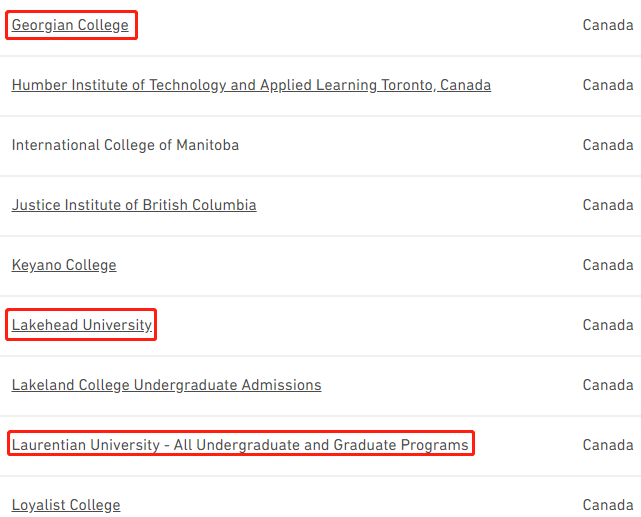Click Canada beside International College of Manitoba
Image resolution: width=641 pixels, height=517 pixels.
(x=608, y=145)
